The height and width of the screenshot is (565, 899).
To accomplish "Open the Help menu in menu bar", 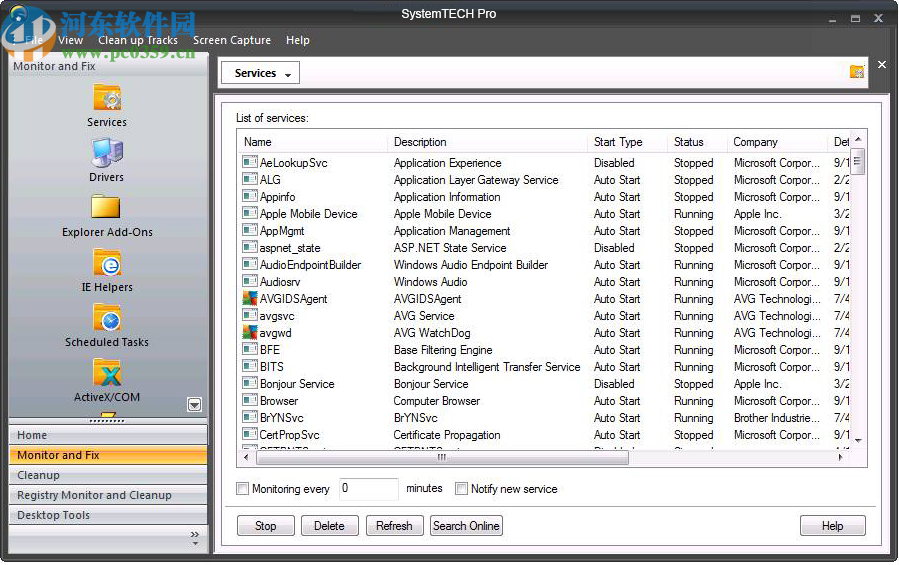I will pyautogui.click(x=298, y=40).
